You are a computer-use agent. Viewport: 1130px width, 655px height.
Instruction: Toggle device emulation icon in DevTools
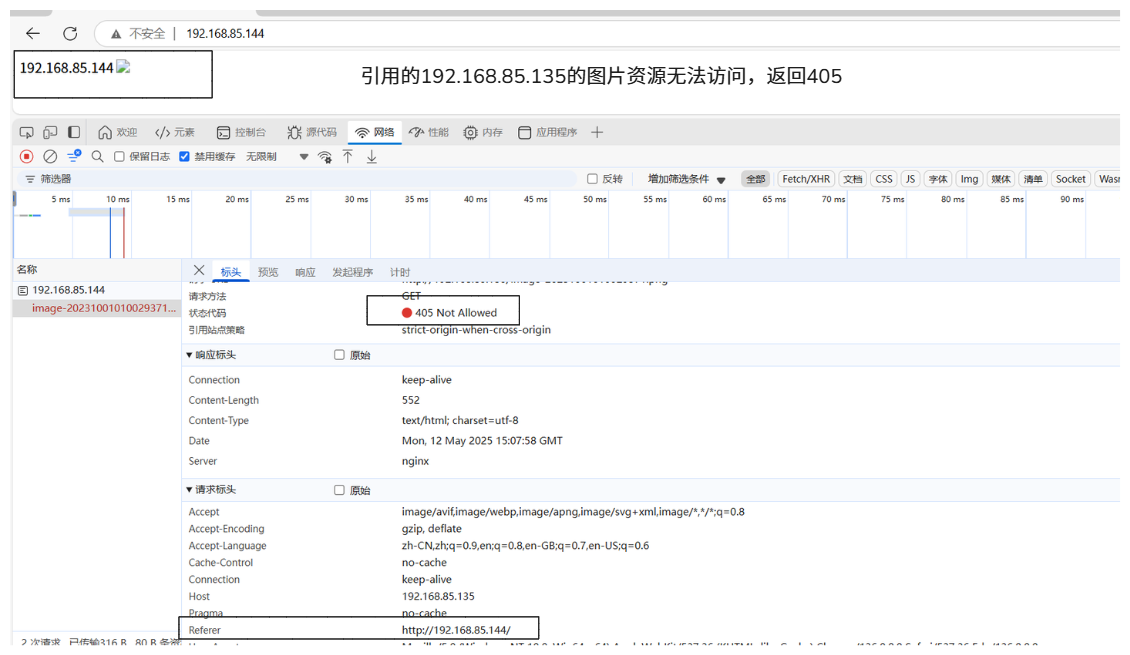(50, 133)
